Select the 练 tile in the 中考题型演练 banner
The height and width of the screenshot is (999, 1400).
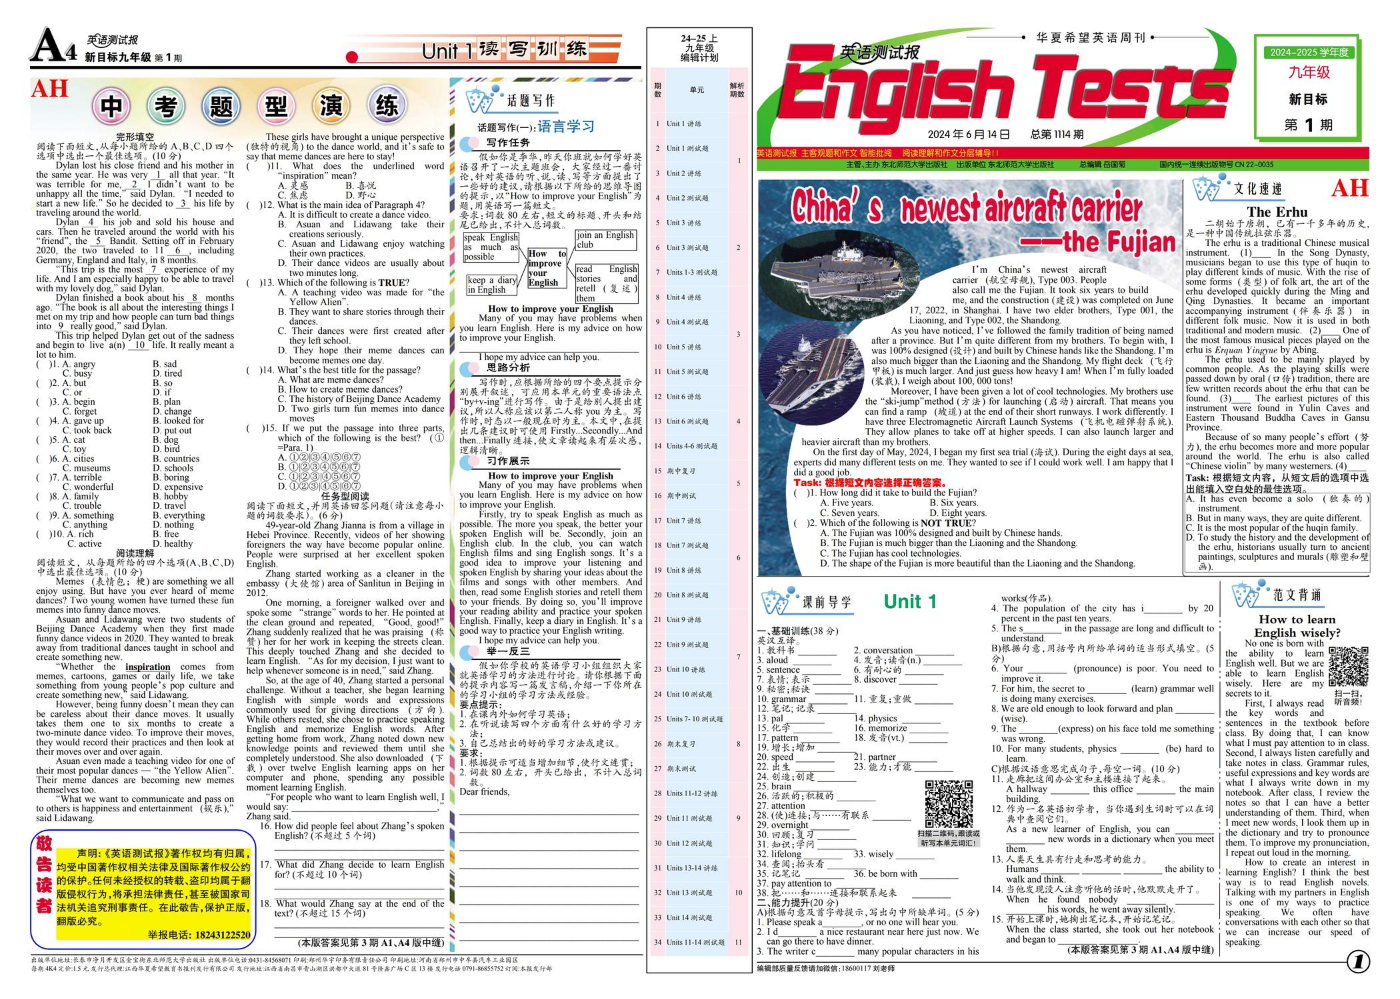[387, 106]
